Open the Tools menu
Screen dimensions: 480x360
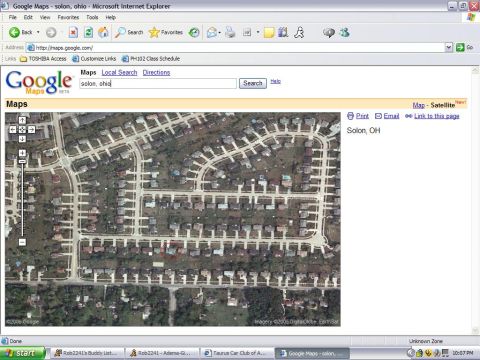pyautogui.click(x=92, y=17)
